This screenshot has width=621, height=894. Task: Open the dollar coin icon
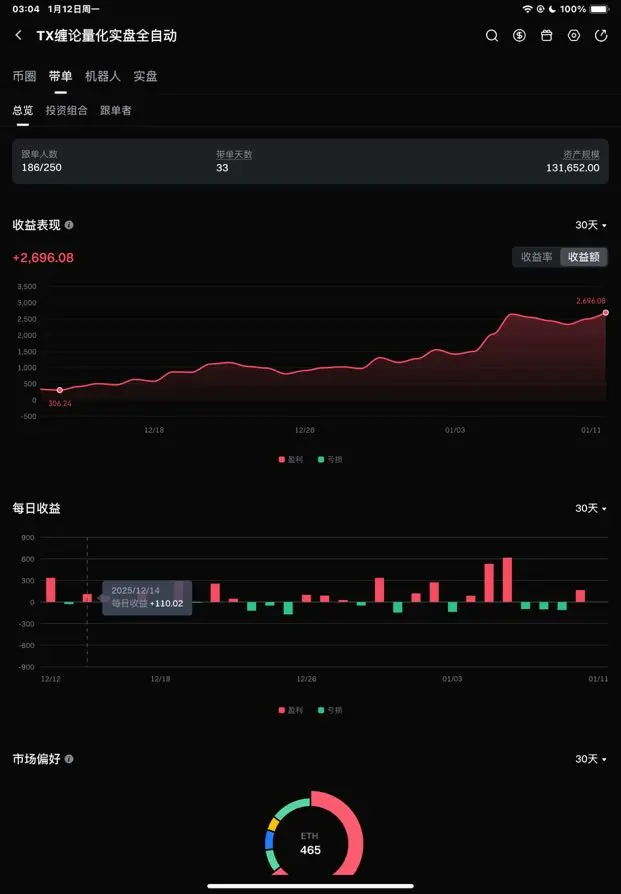pyautogui.click(x=519, y=35)
